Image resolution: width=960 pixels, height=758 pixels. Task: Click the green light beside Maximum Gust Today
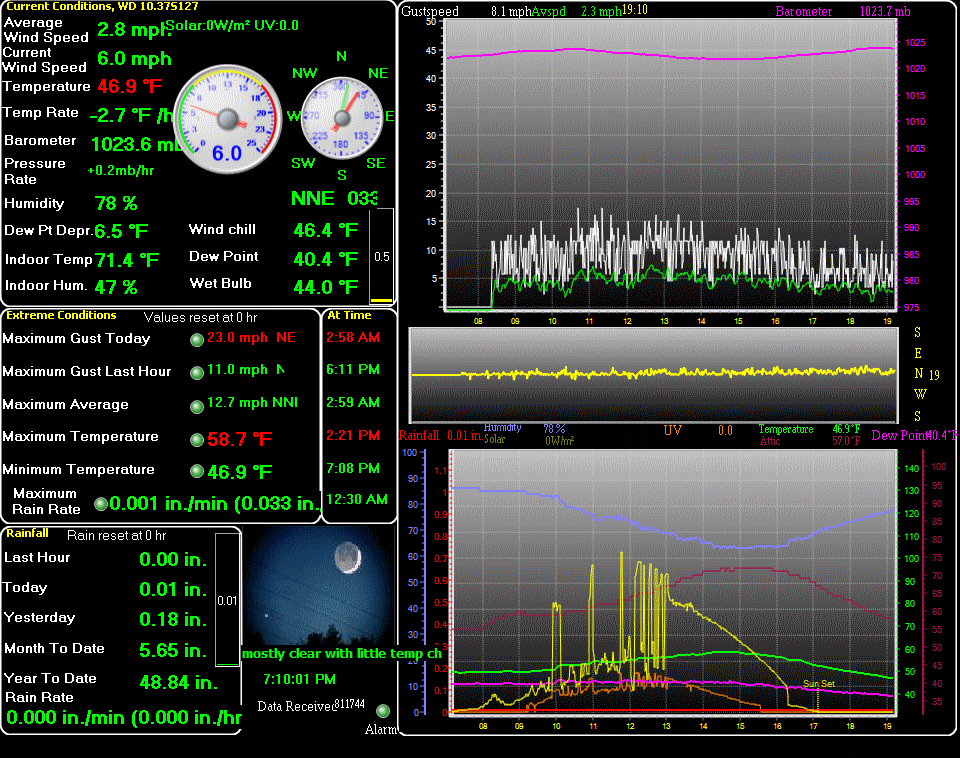pyautogui.click(x=197, y=339)
